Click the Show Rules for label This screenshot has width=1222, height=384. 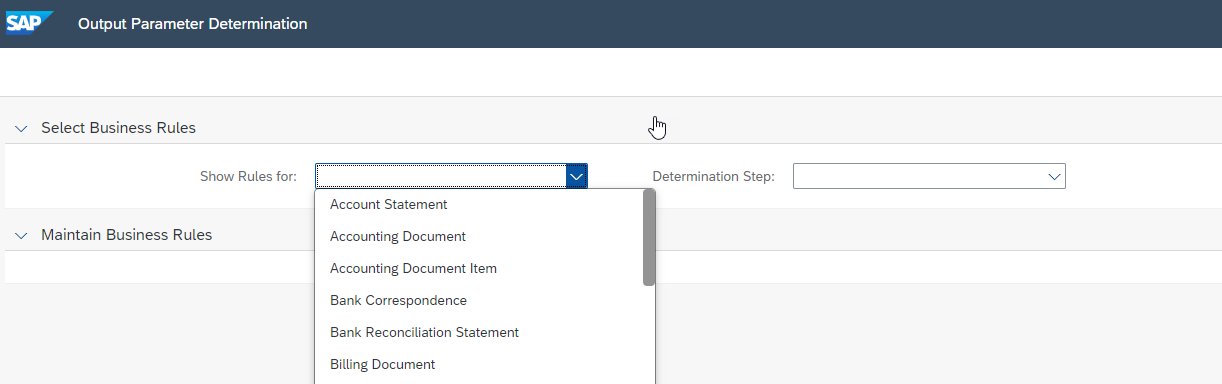pyautogui.click(x=248, y=176)
